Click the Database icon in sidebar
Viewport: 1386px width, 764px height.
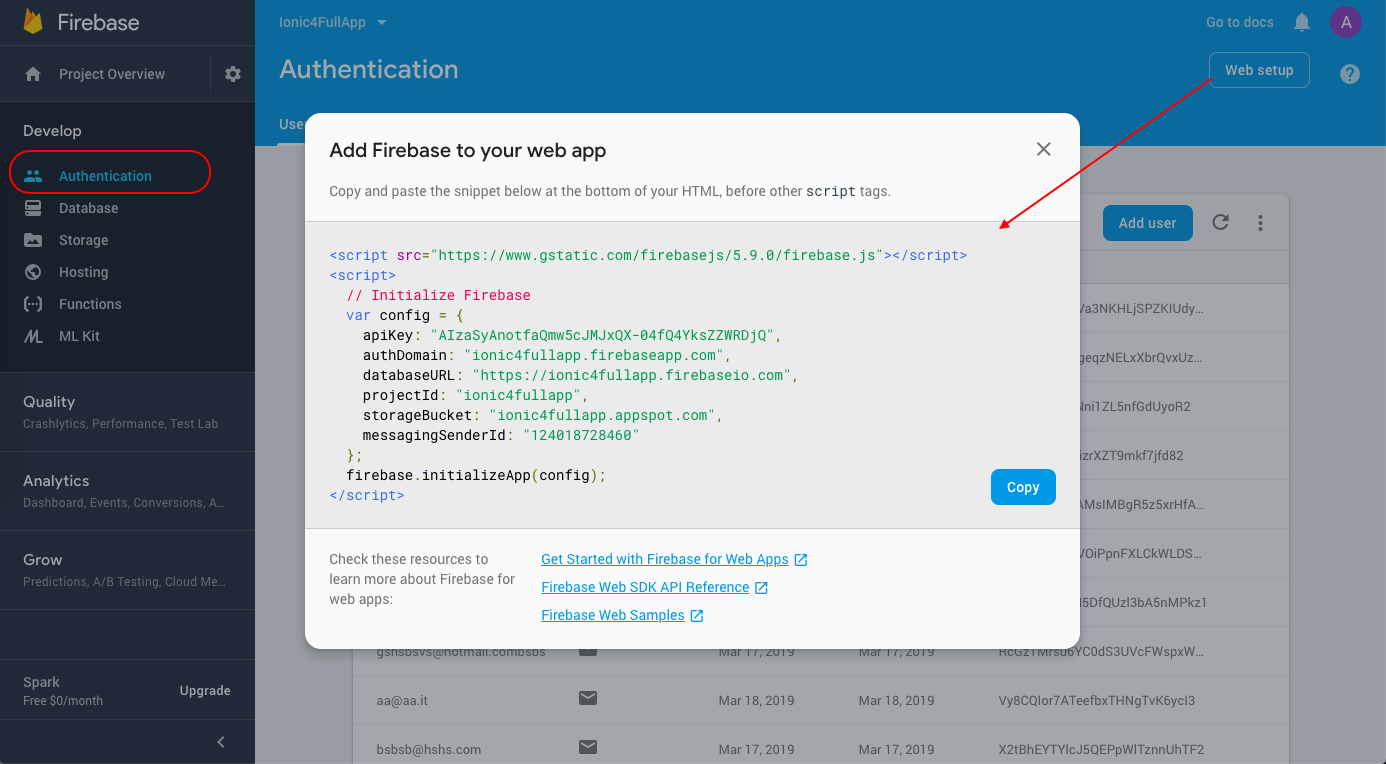tap(33, 208)
